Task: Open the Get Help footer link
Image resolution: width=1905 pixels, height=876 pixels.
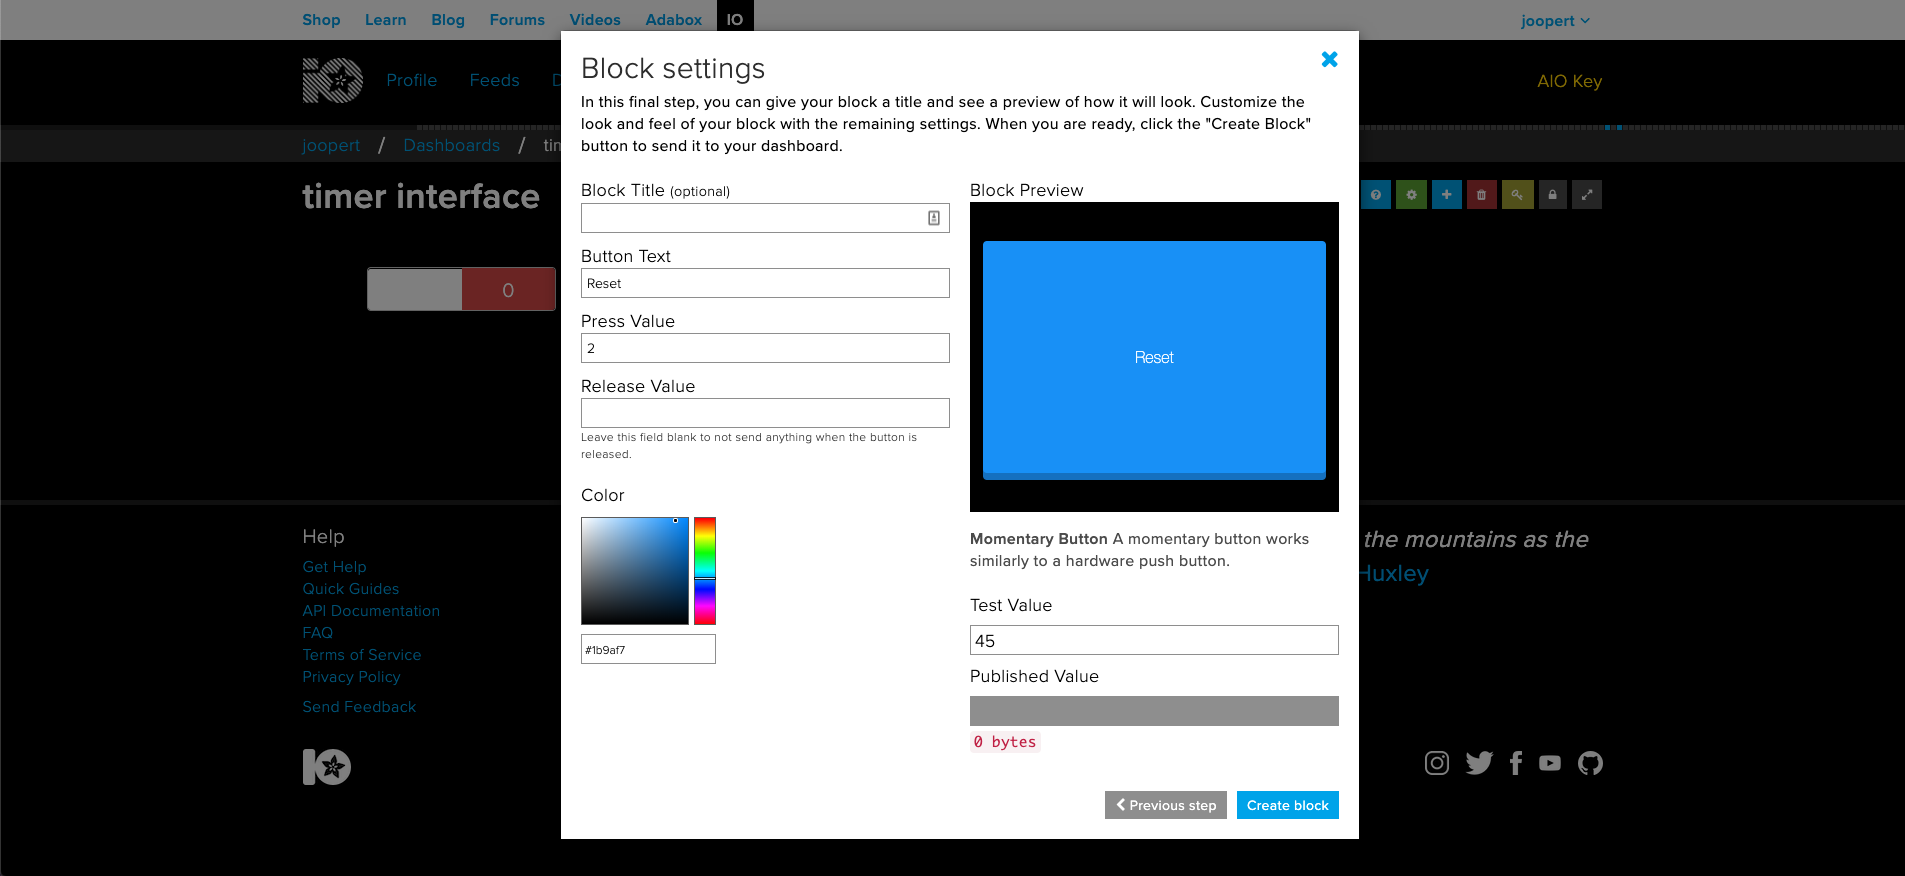Action: 334,567
